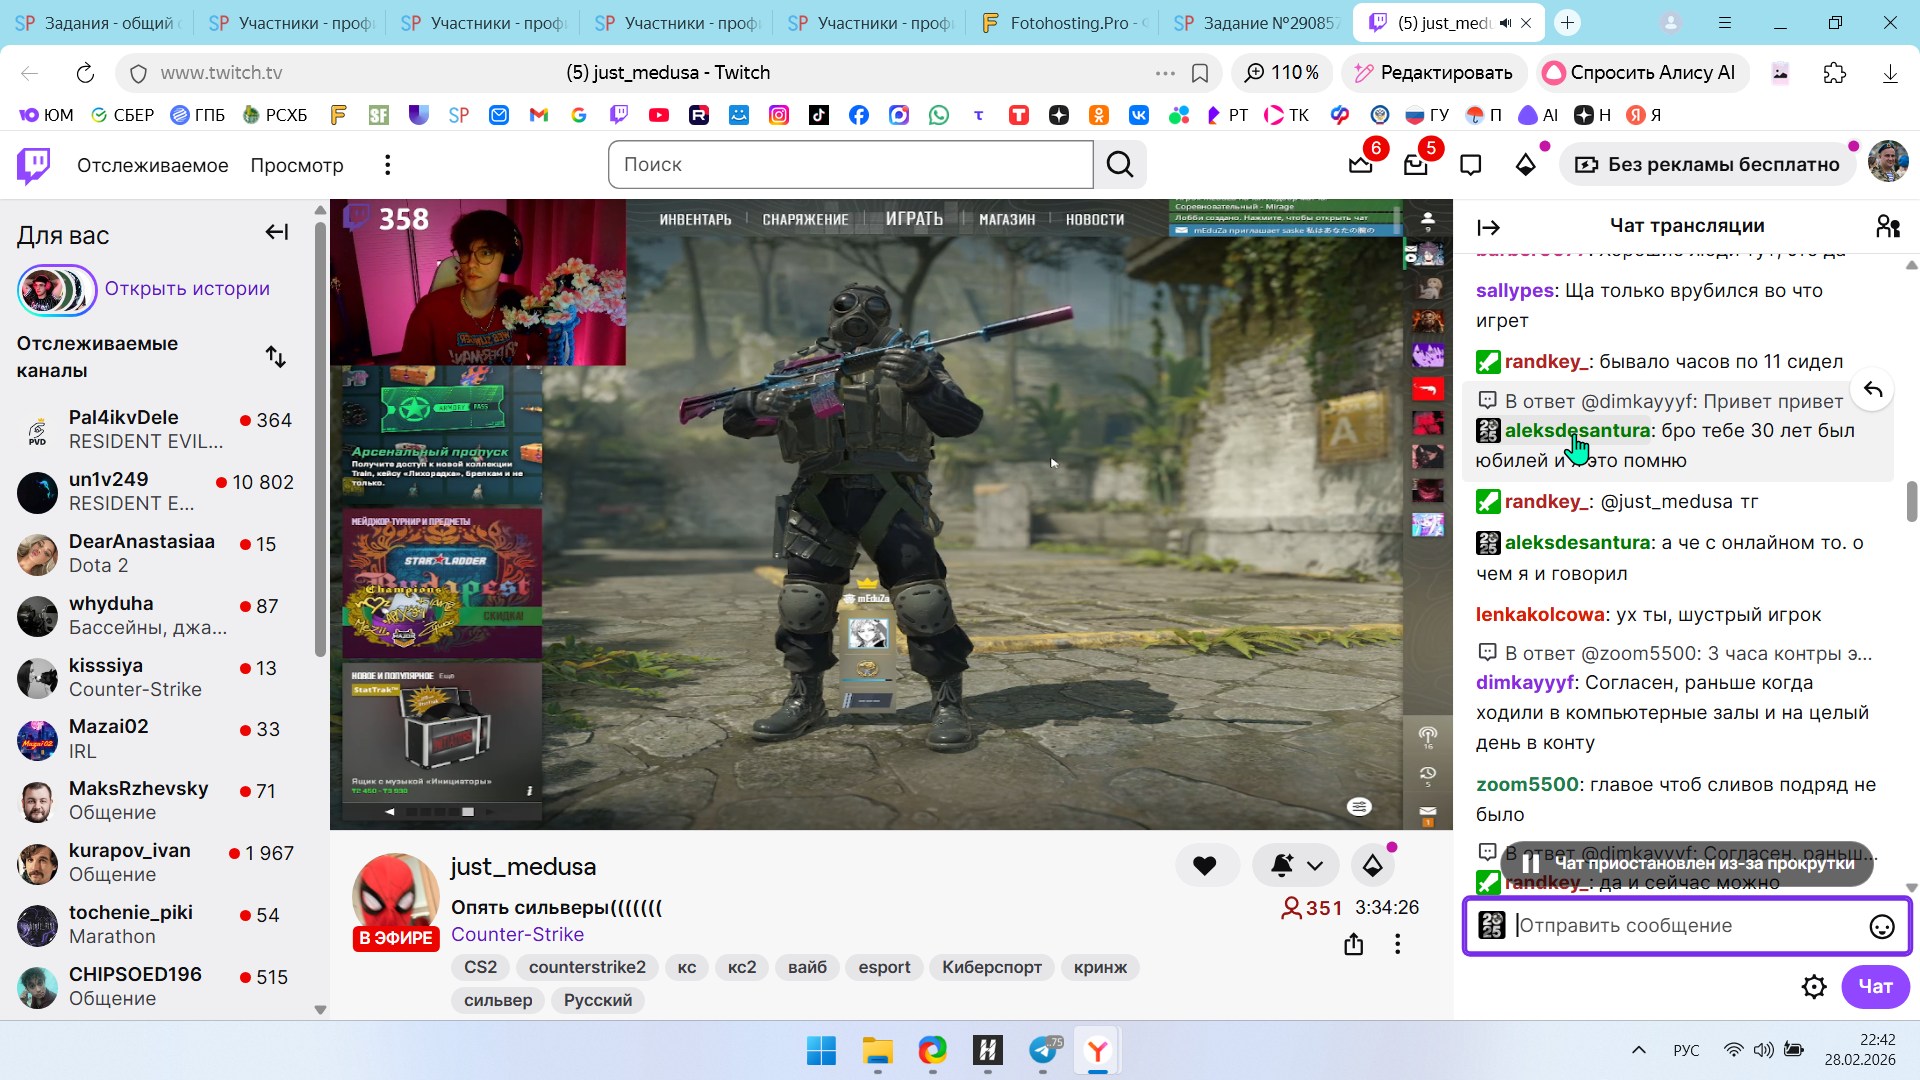Open the Whispers speech bubble icon

[x=1470, y=165]
